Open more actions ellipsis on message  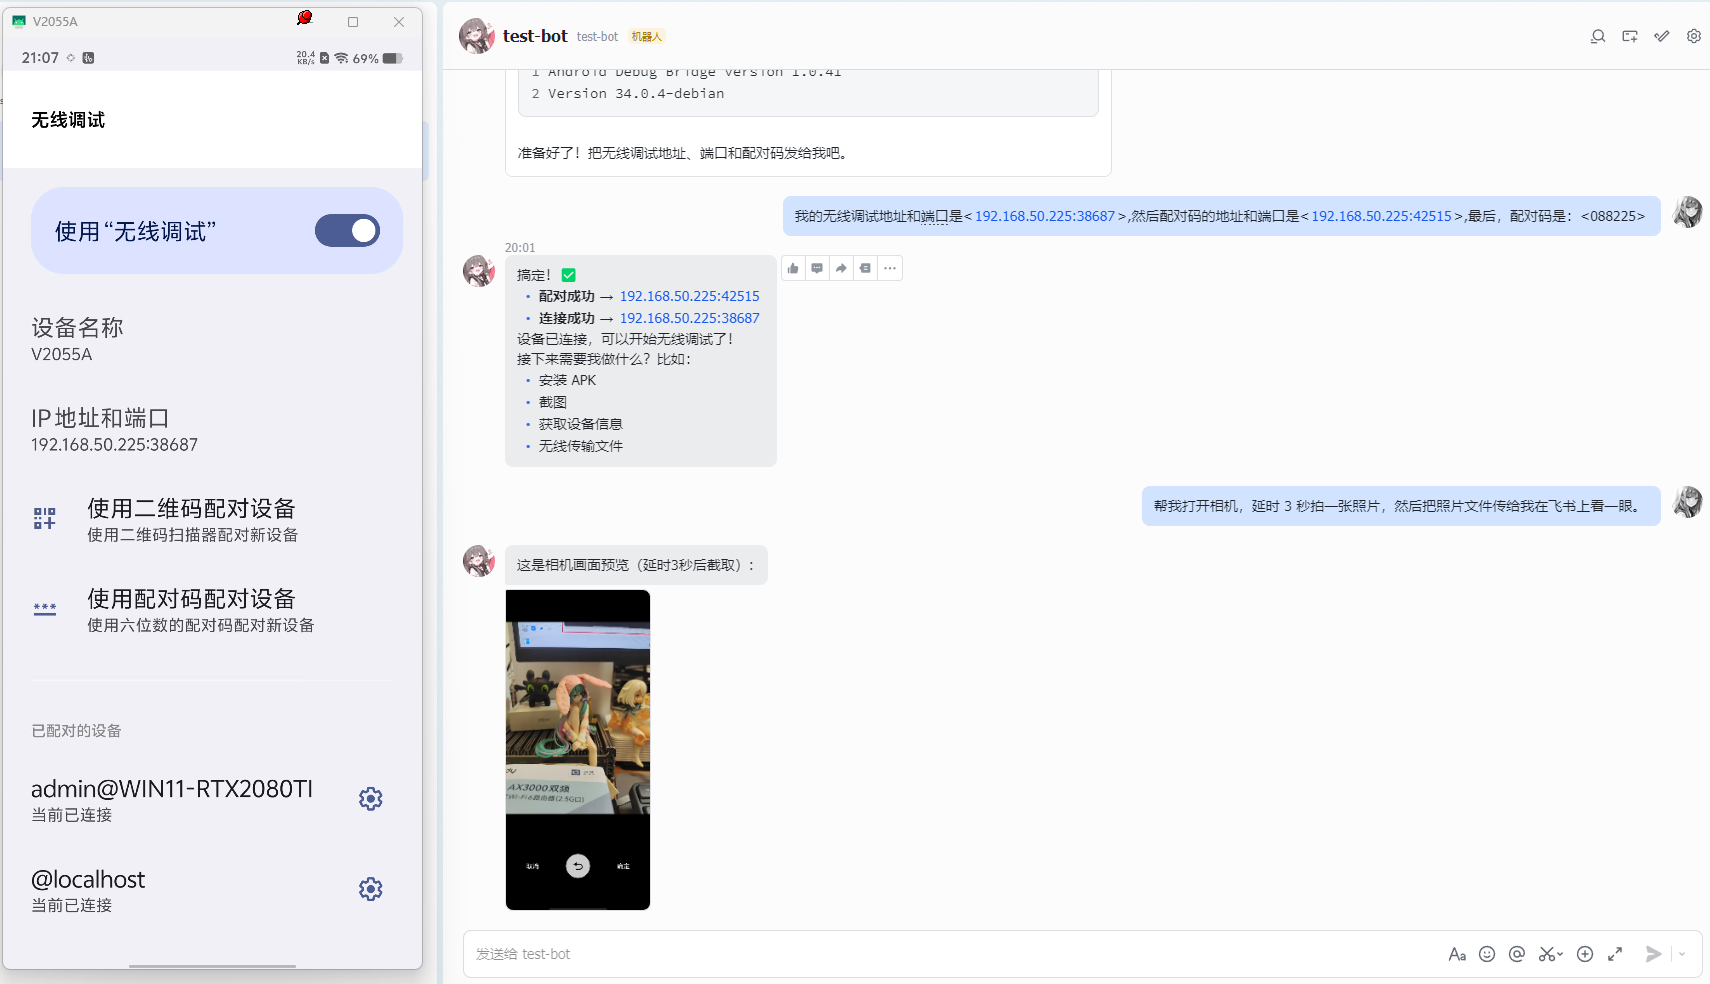890,268
